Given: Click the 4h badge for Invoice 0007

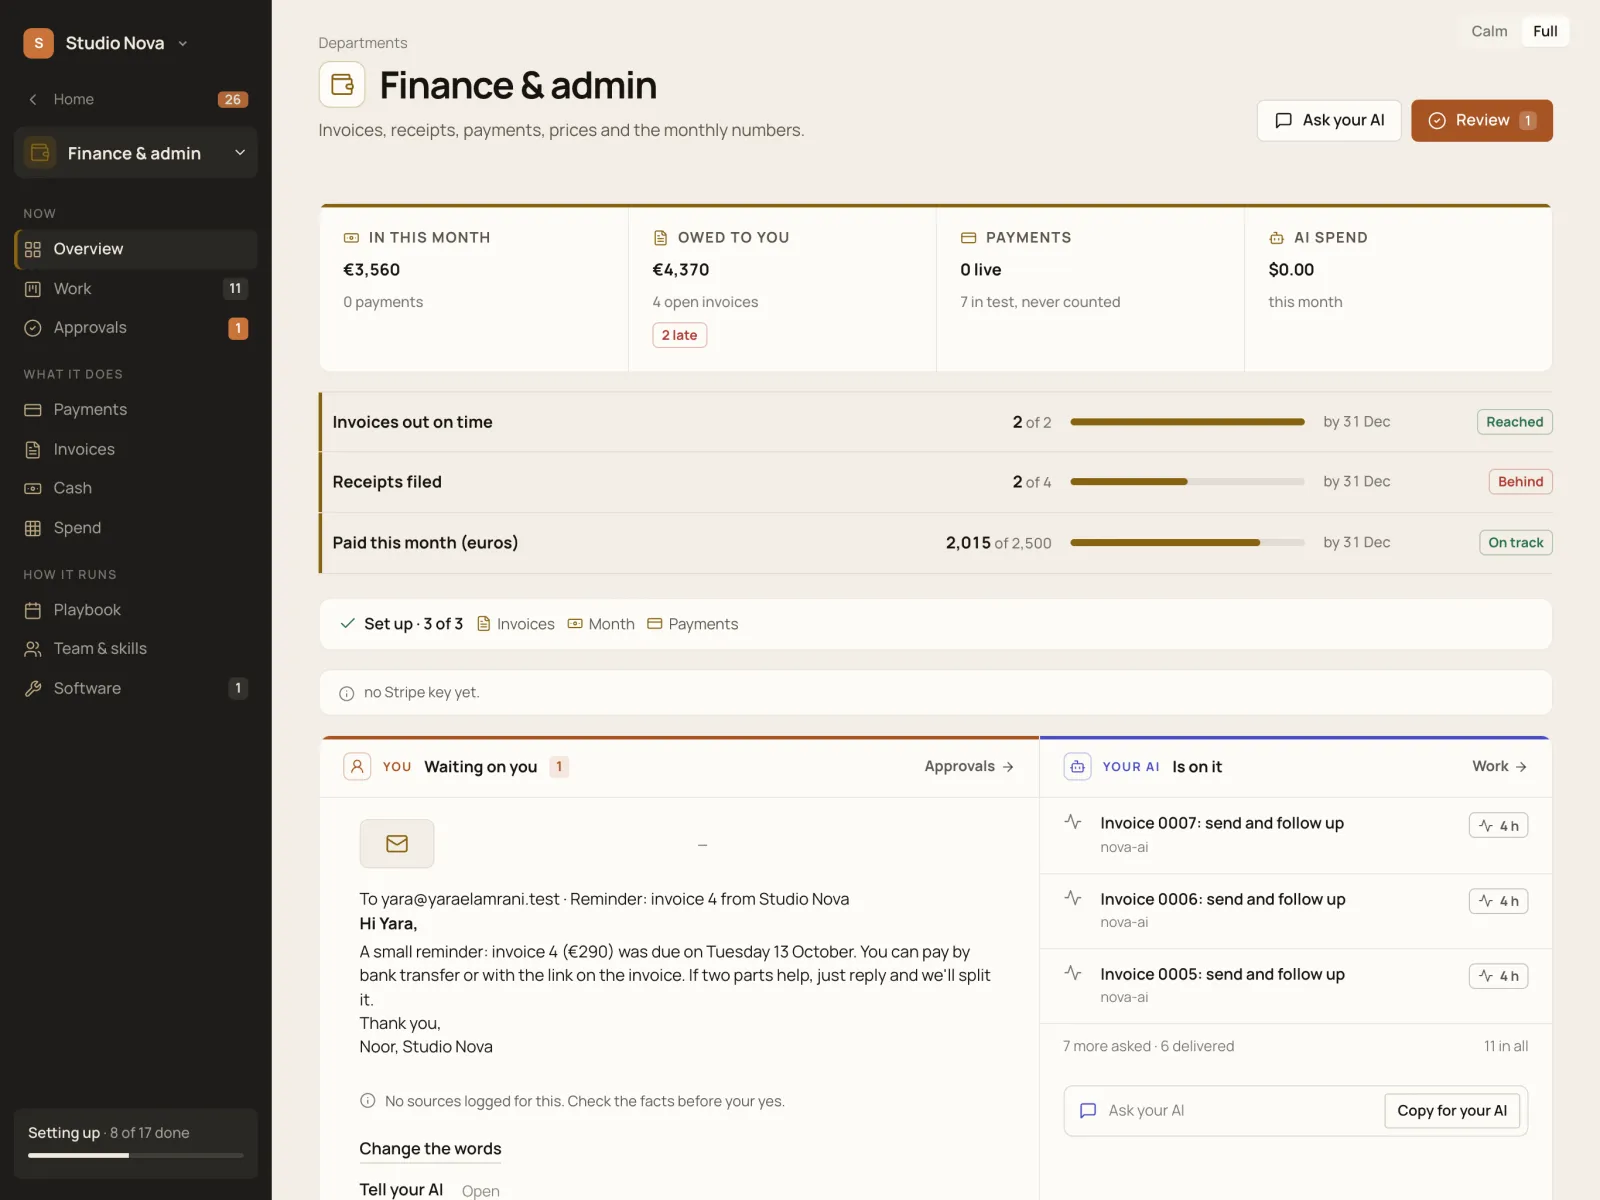Looking at the screenshot, I should point(1498,826).
